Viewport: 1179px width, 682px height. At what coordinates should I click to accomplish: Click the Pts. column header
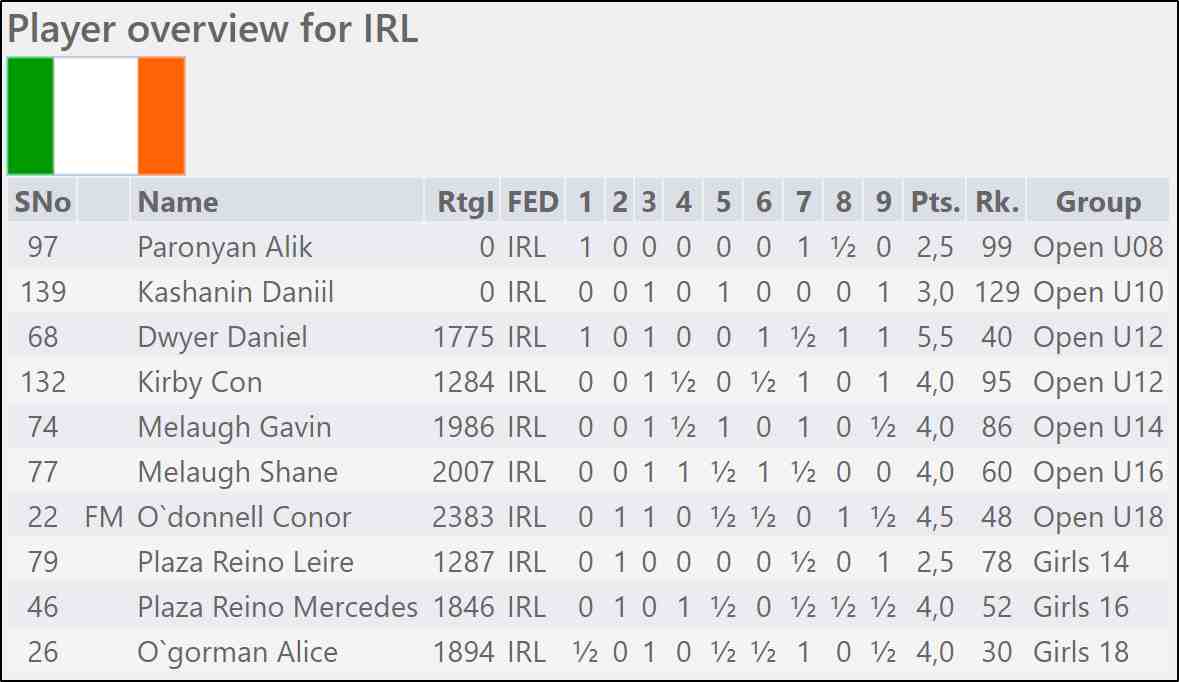[x=935, y=202]
